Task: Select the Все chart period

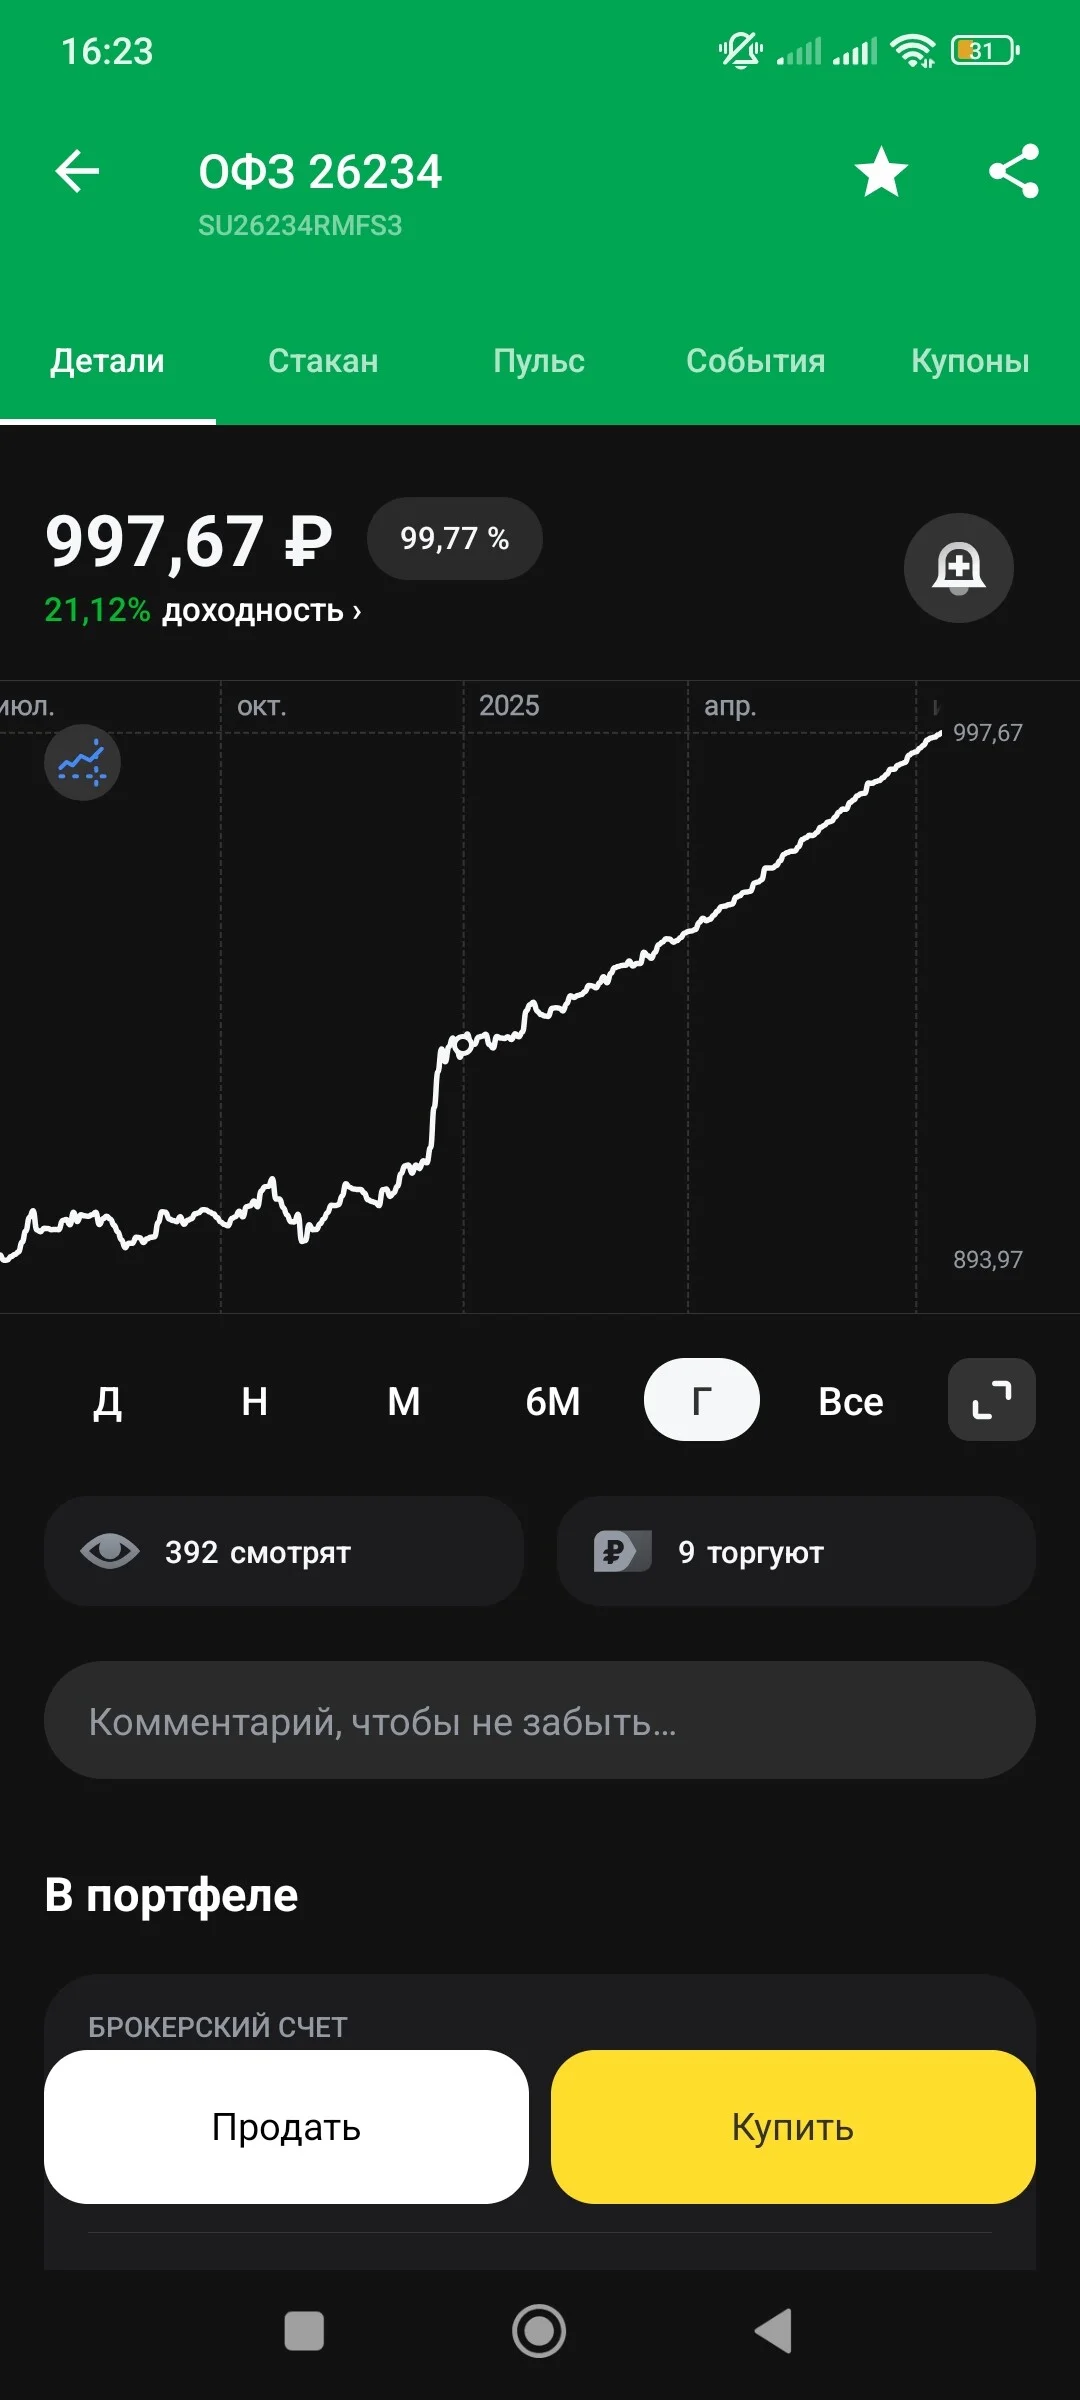Action: (851, 1401)
